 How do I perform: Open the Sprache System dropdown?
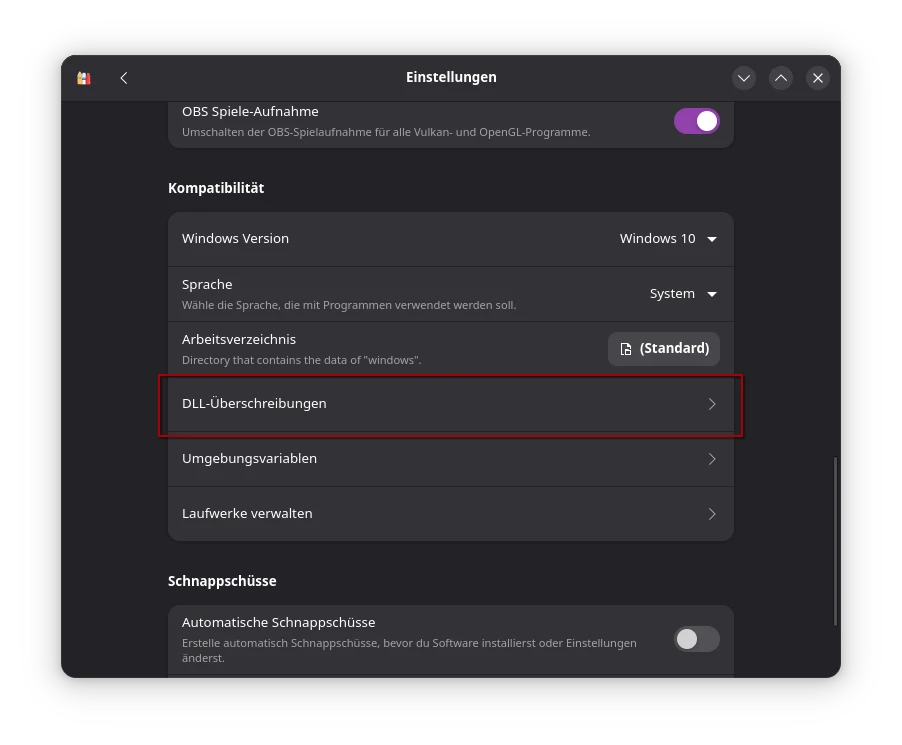point(683,294)
